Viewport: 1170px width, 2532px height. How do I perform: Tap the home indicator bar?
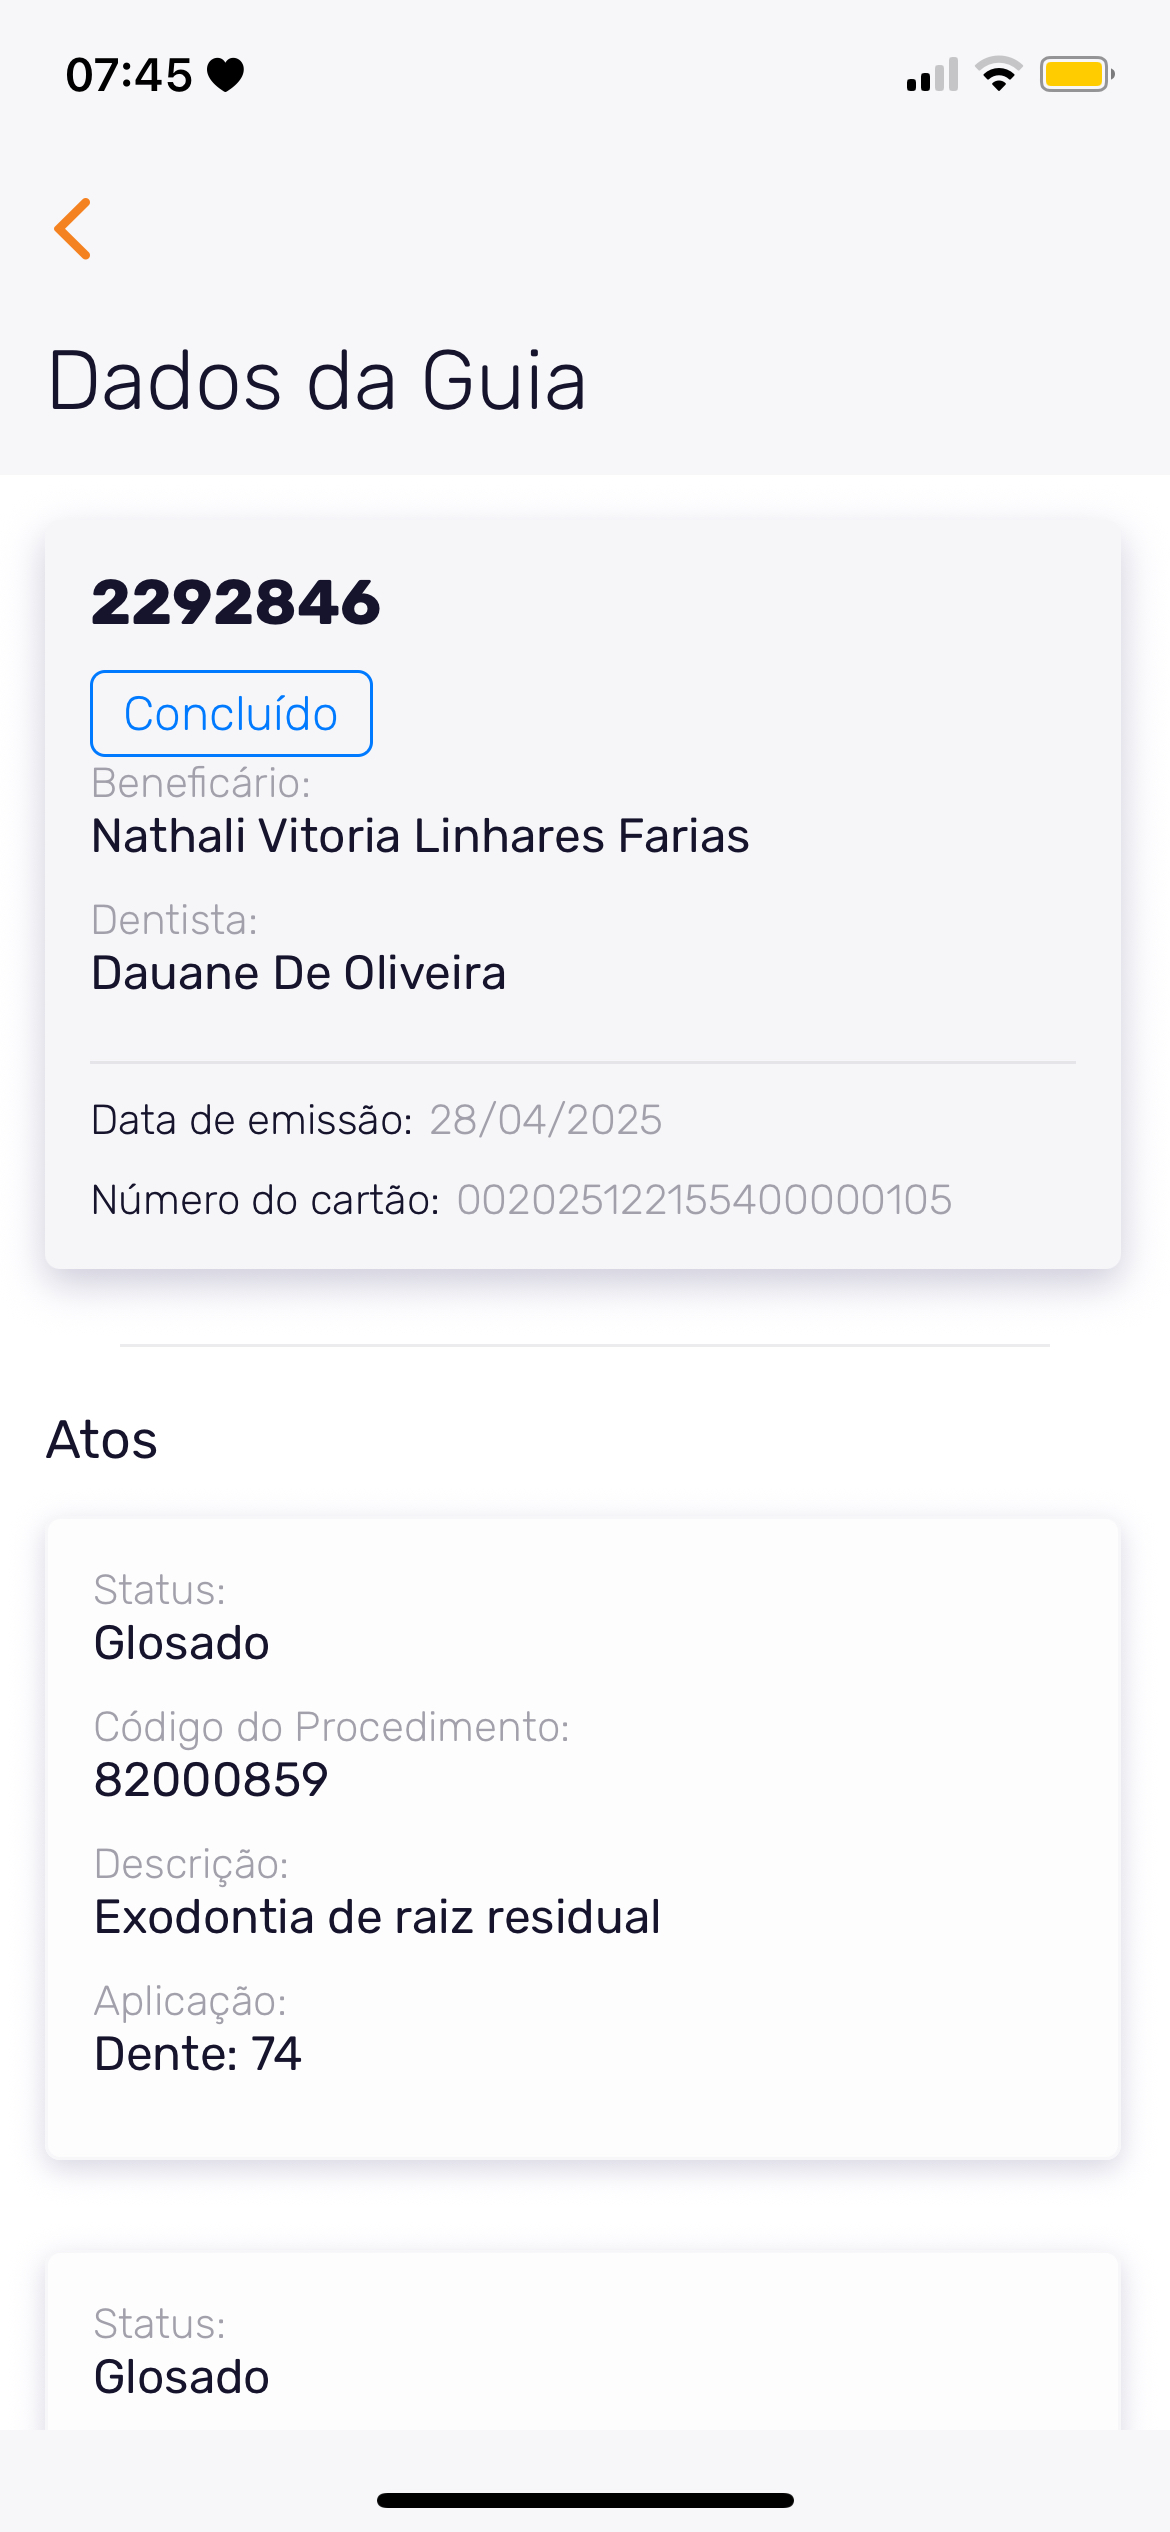585,2500
